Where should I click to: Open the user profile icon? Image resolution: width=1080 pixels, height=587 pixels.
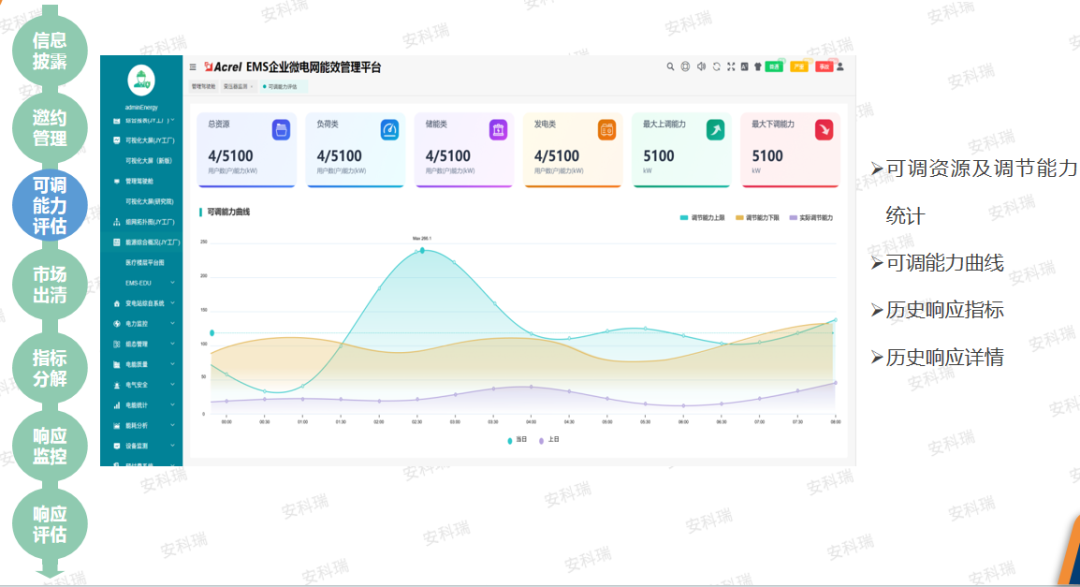(x=840, y=67)
